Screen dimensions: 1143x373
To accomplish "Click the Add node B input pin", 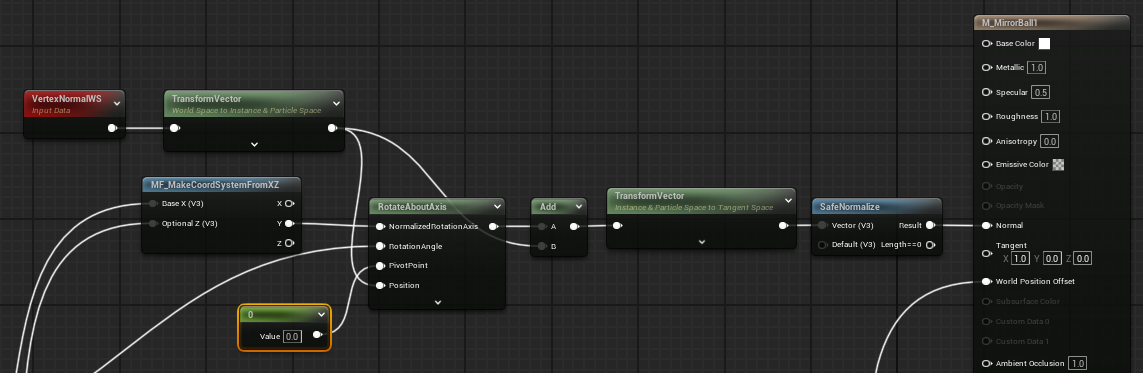I will click(542, 246).
